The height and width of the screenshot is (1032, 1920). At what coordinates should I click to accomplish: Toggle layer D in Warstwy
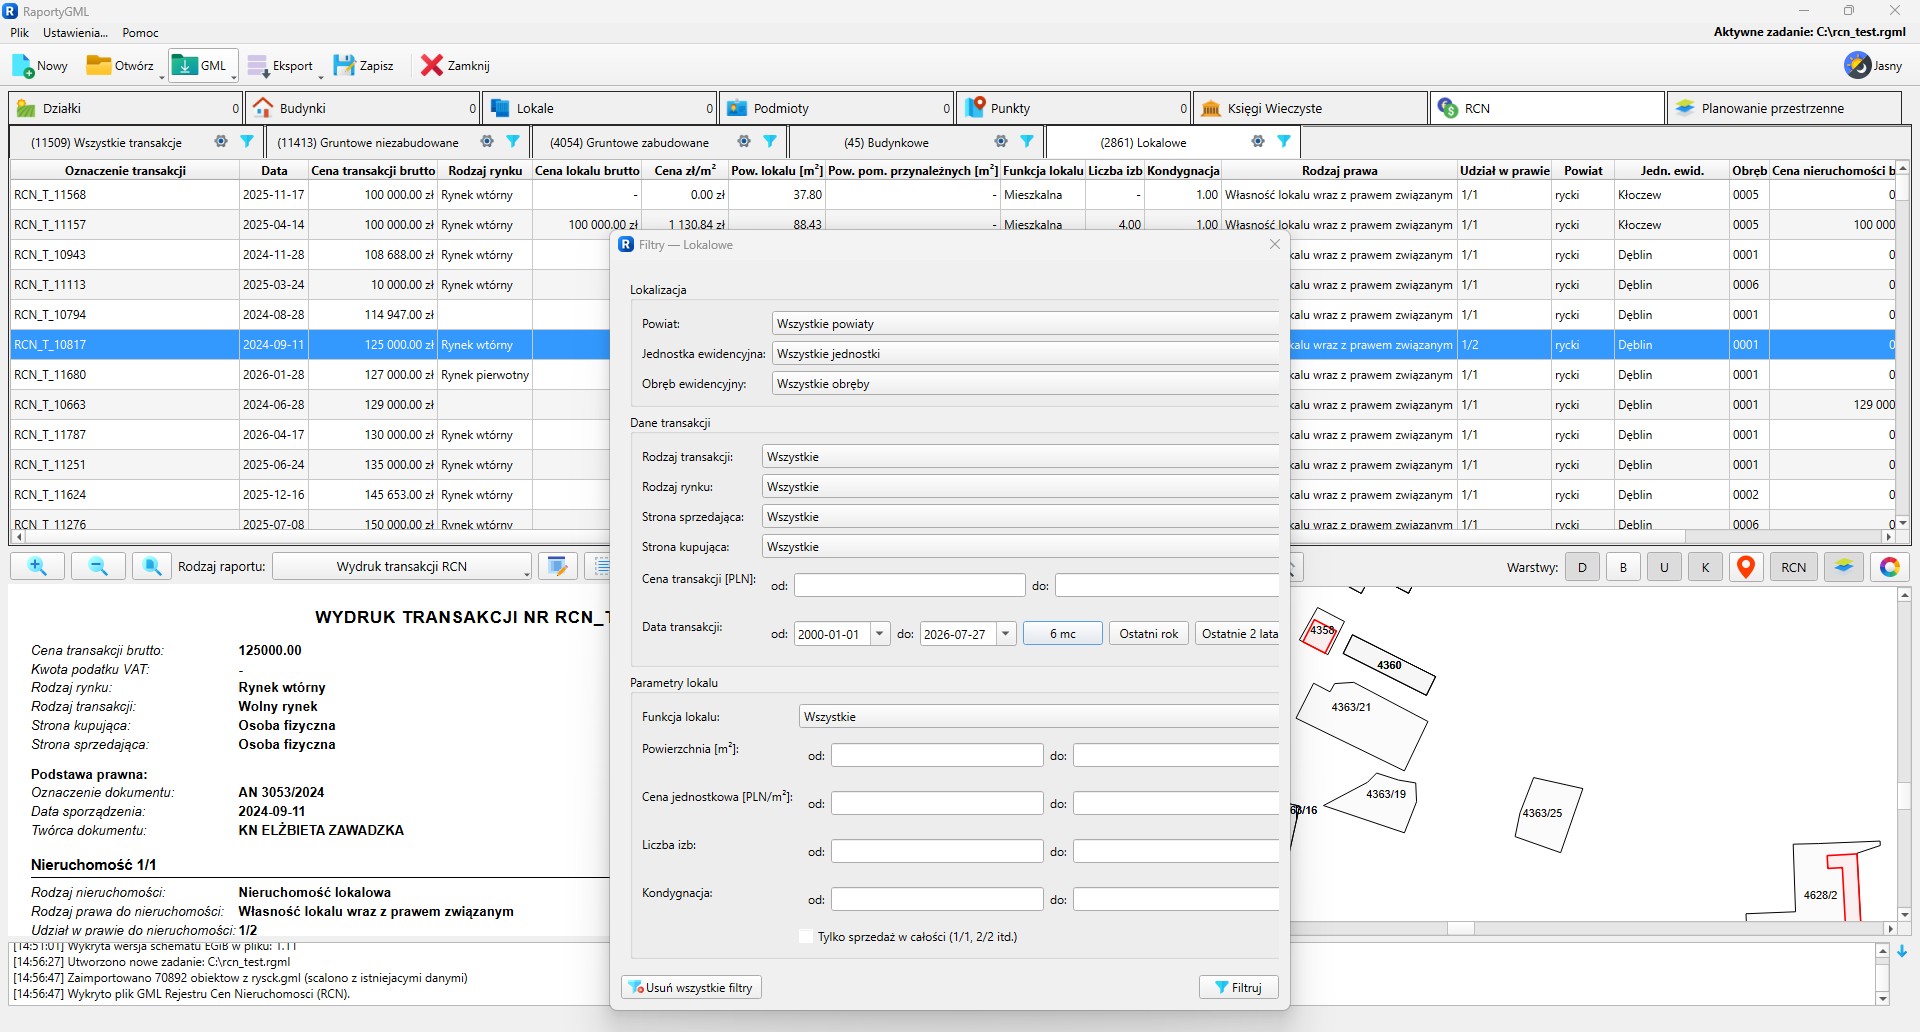(x=1582, y=567)
